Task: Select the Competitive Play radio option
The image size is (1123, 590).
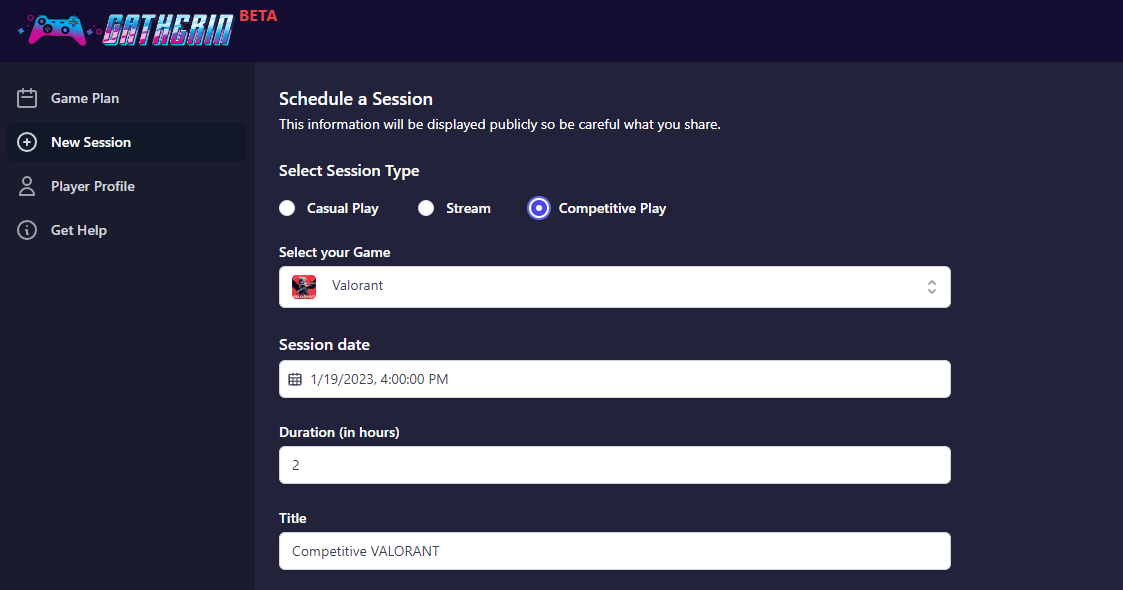Action: click(x=539, y=208)
